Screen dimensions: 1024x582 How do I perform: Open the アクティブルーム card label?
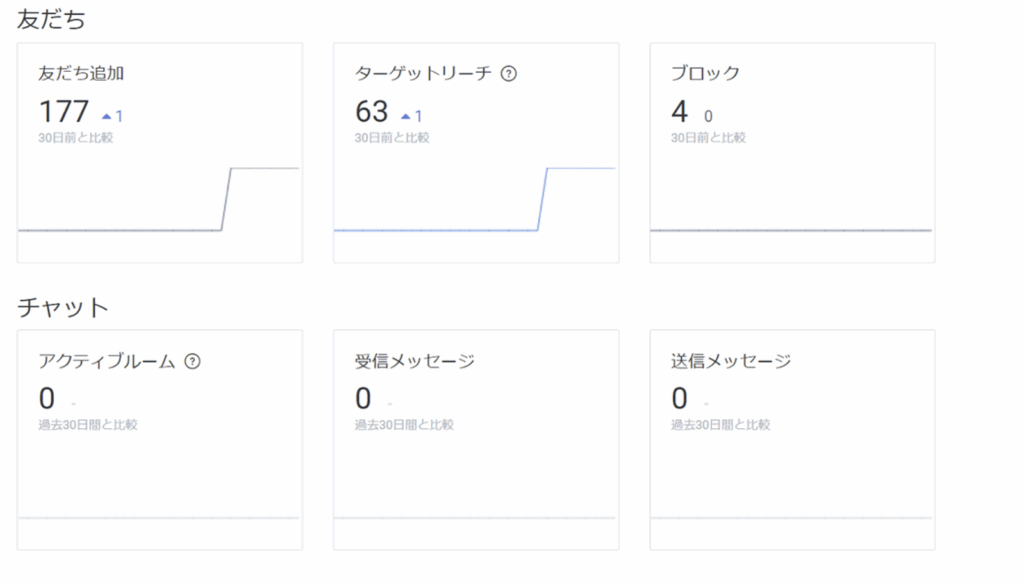tap(107, 361)
